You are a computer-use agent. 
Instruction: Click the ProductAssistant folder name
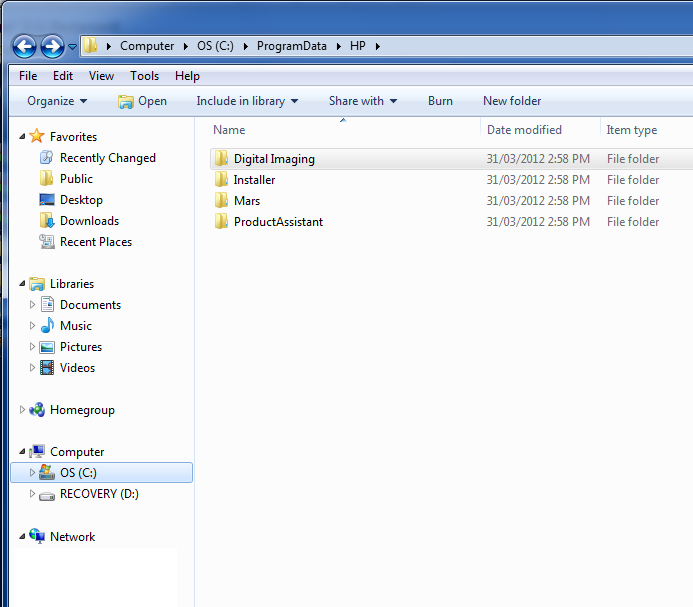278,222
